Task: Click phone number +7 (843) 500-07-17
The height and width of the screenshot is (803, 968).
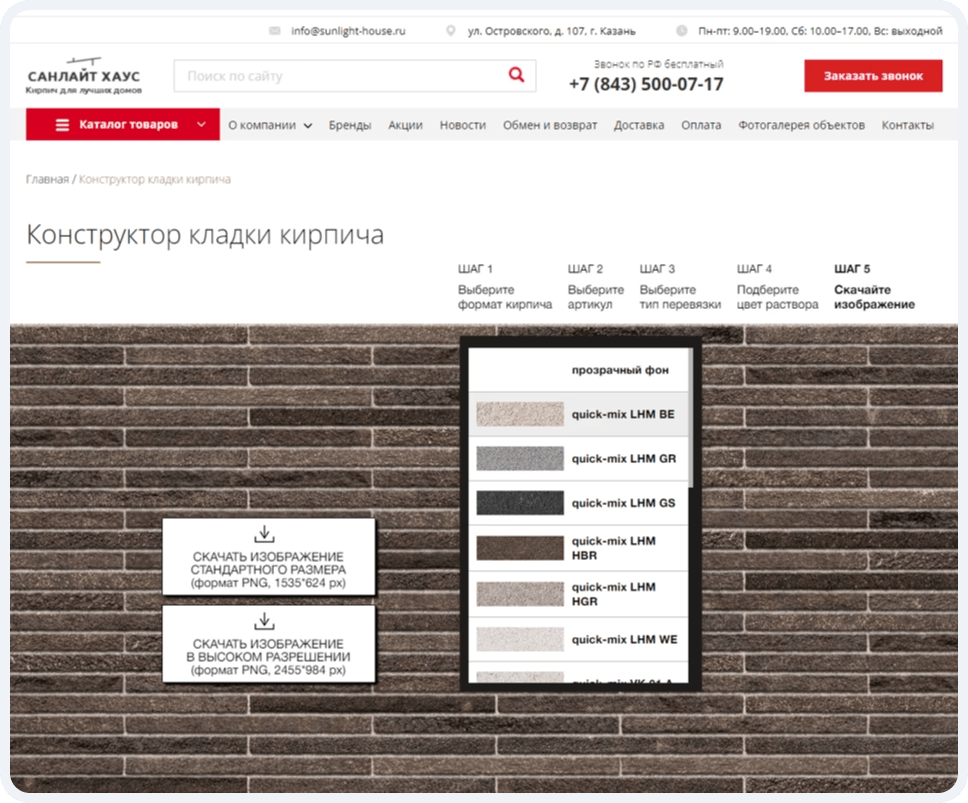Action: tap(646, 84)
